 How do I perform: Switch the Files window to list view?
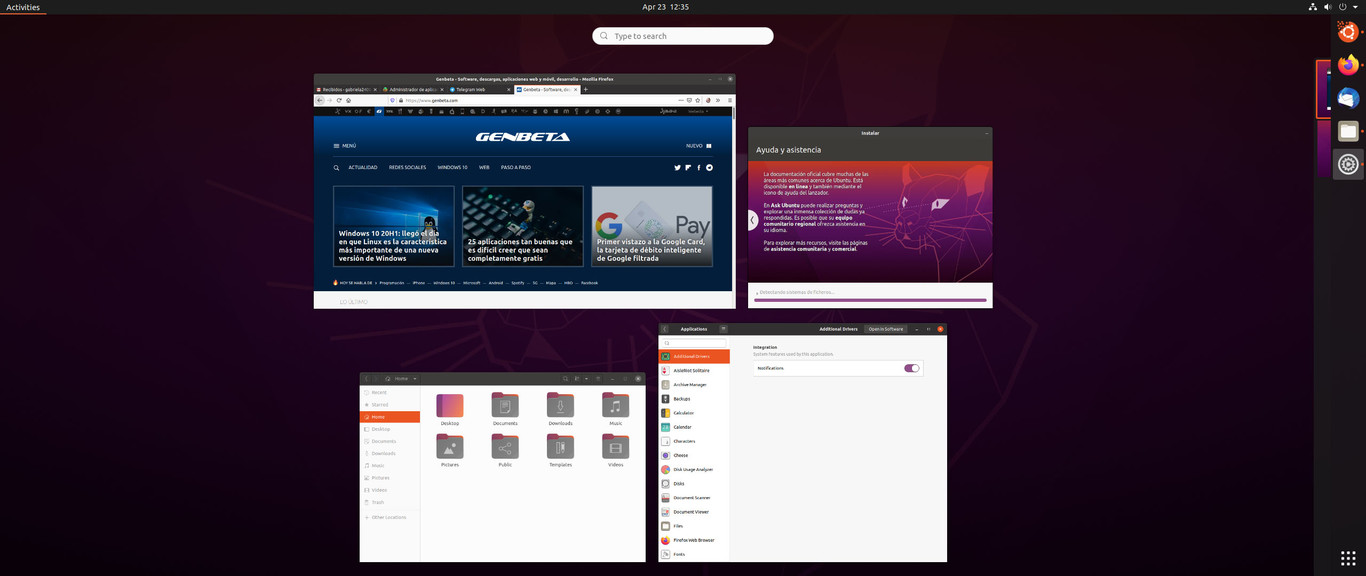576,379
